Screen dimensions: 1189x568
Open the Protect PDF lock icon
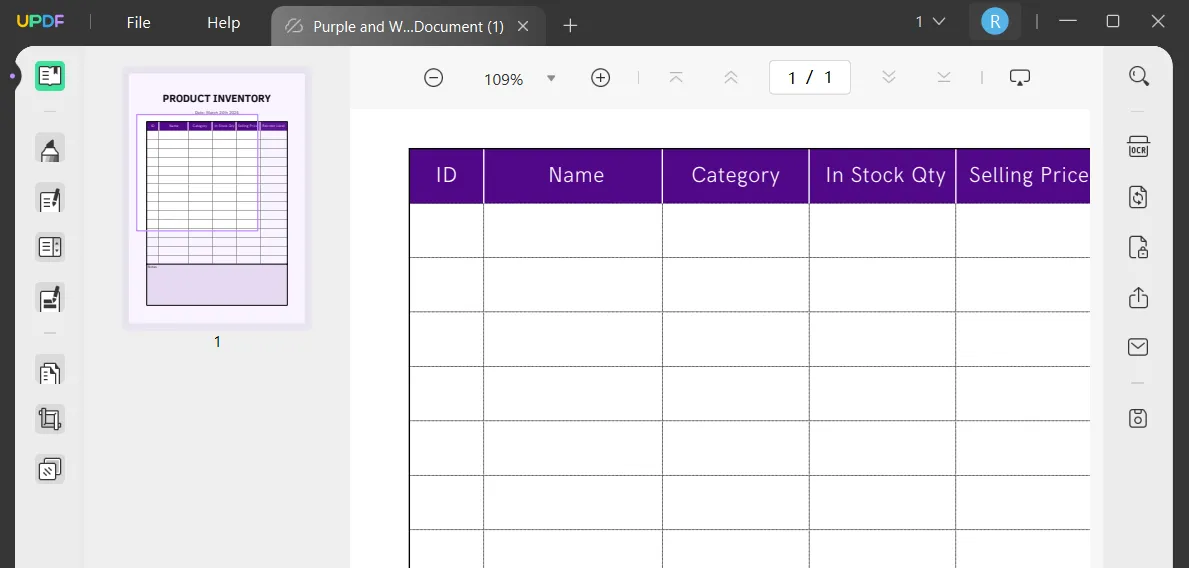[1138, 247]
